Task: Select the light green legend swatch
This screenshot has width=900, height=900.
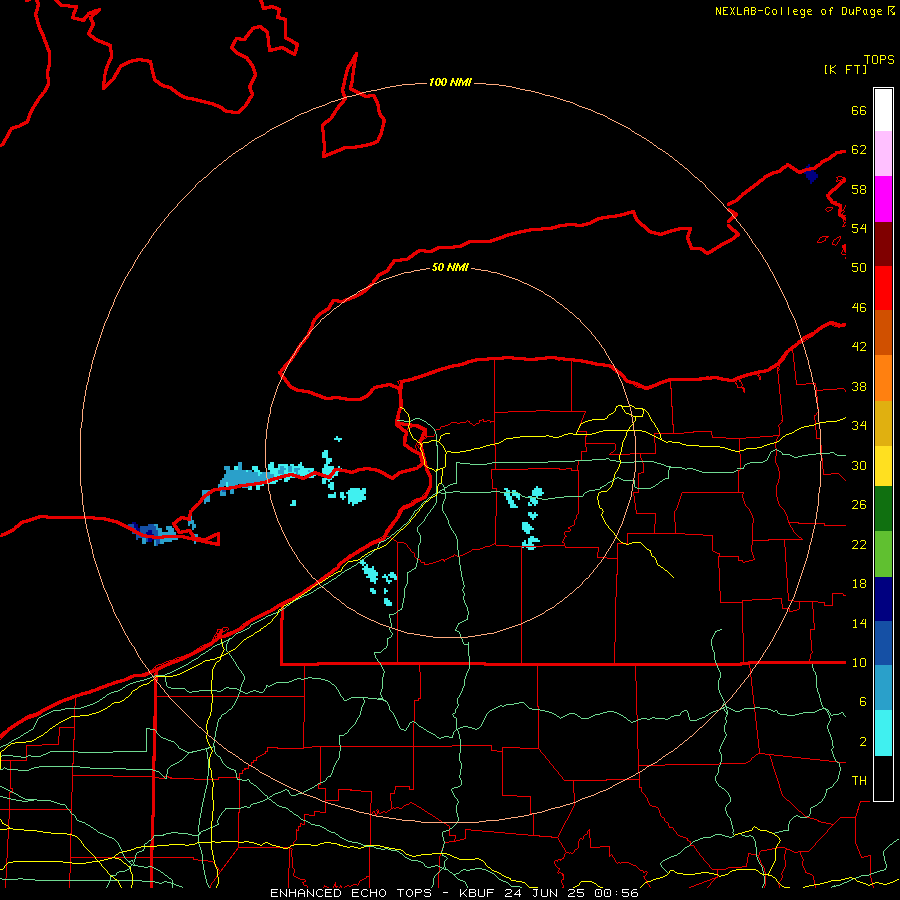Action: pyautogui.click(x=883, y=554)
